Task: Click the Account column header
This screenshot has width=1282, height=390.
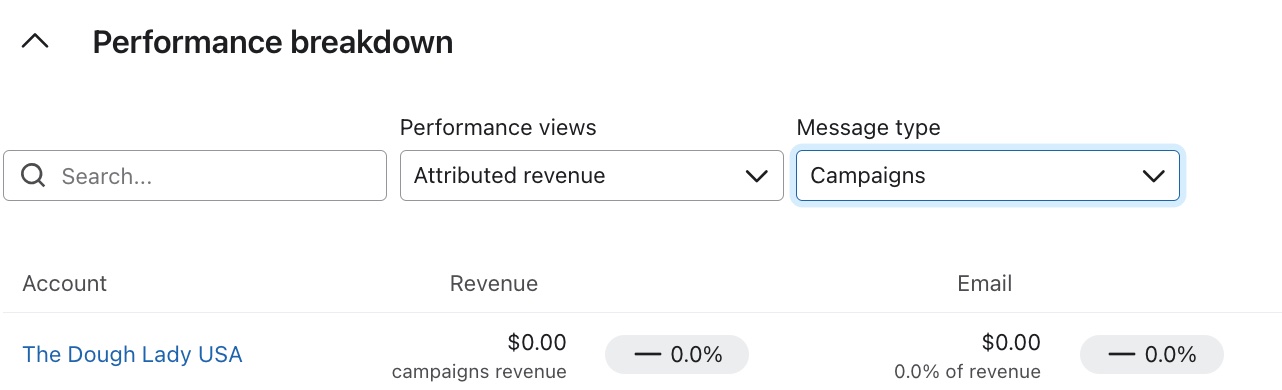Action: [x=65, y=283]
